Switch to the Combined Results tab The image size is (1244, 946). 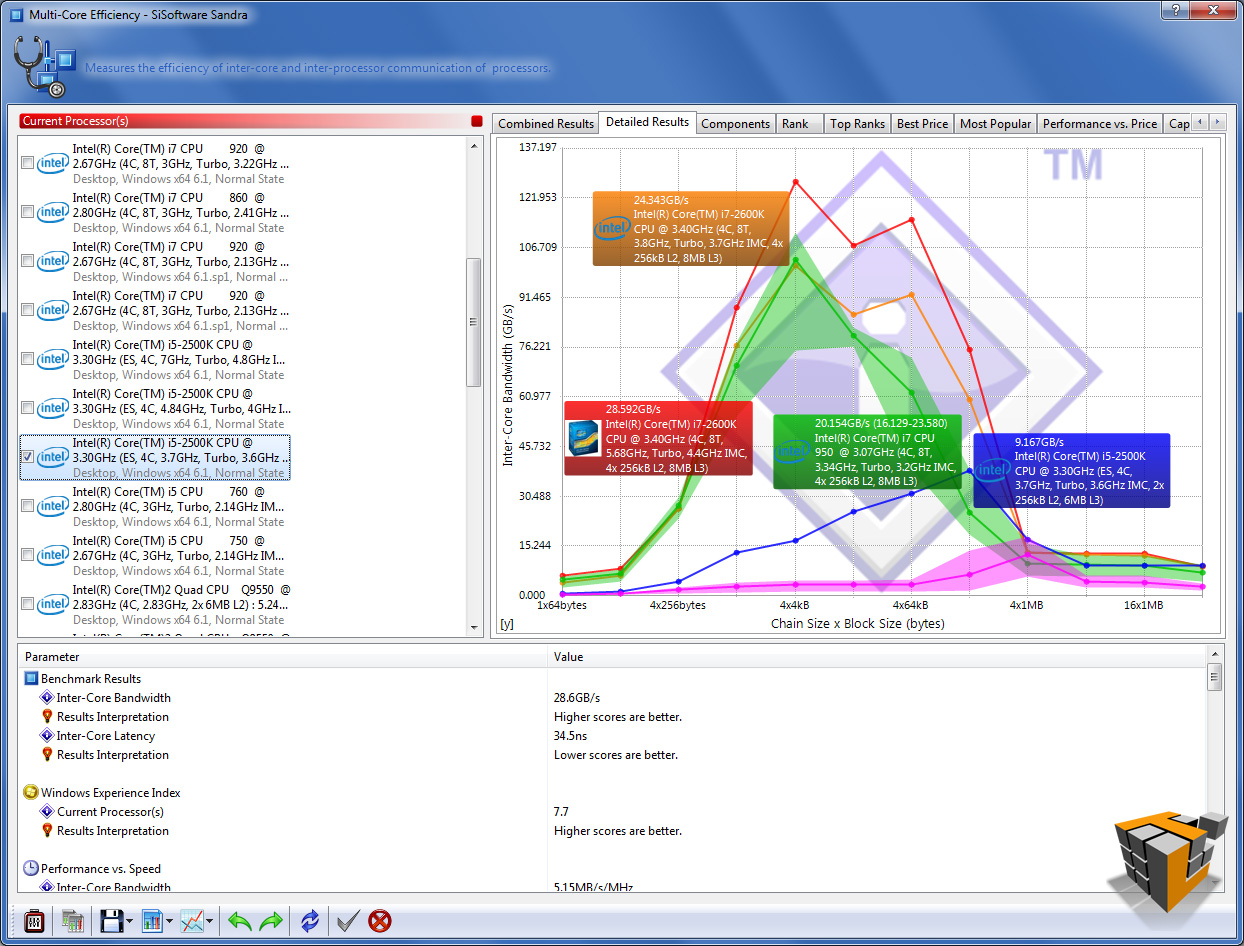click(x=545, y=124)
